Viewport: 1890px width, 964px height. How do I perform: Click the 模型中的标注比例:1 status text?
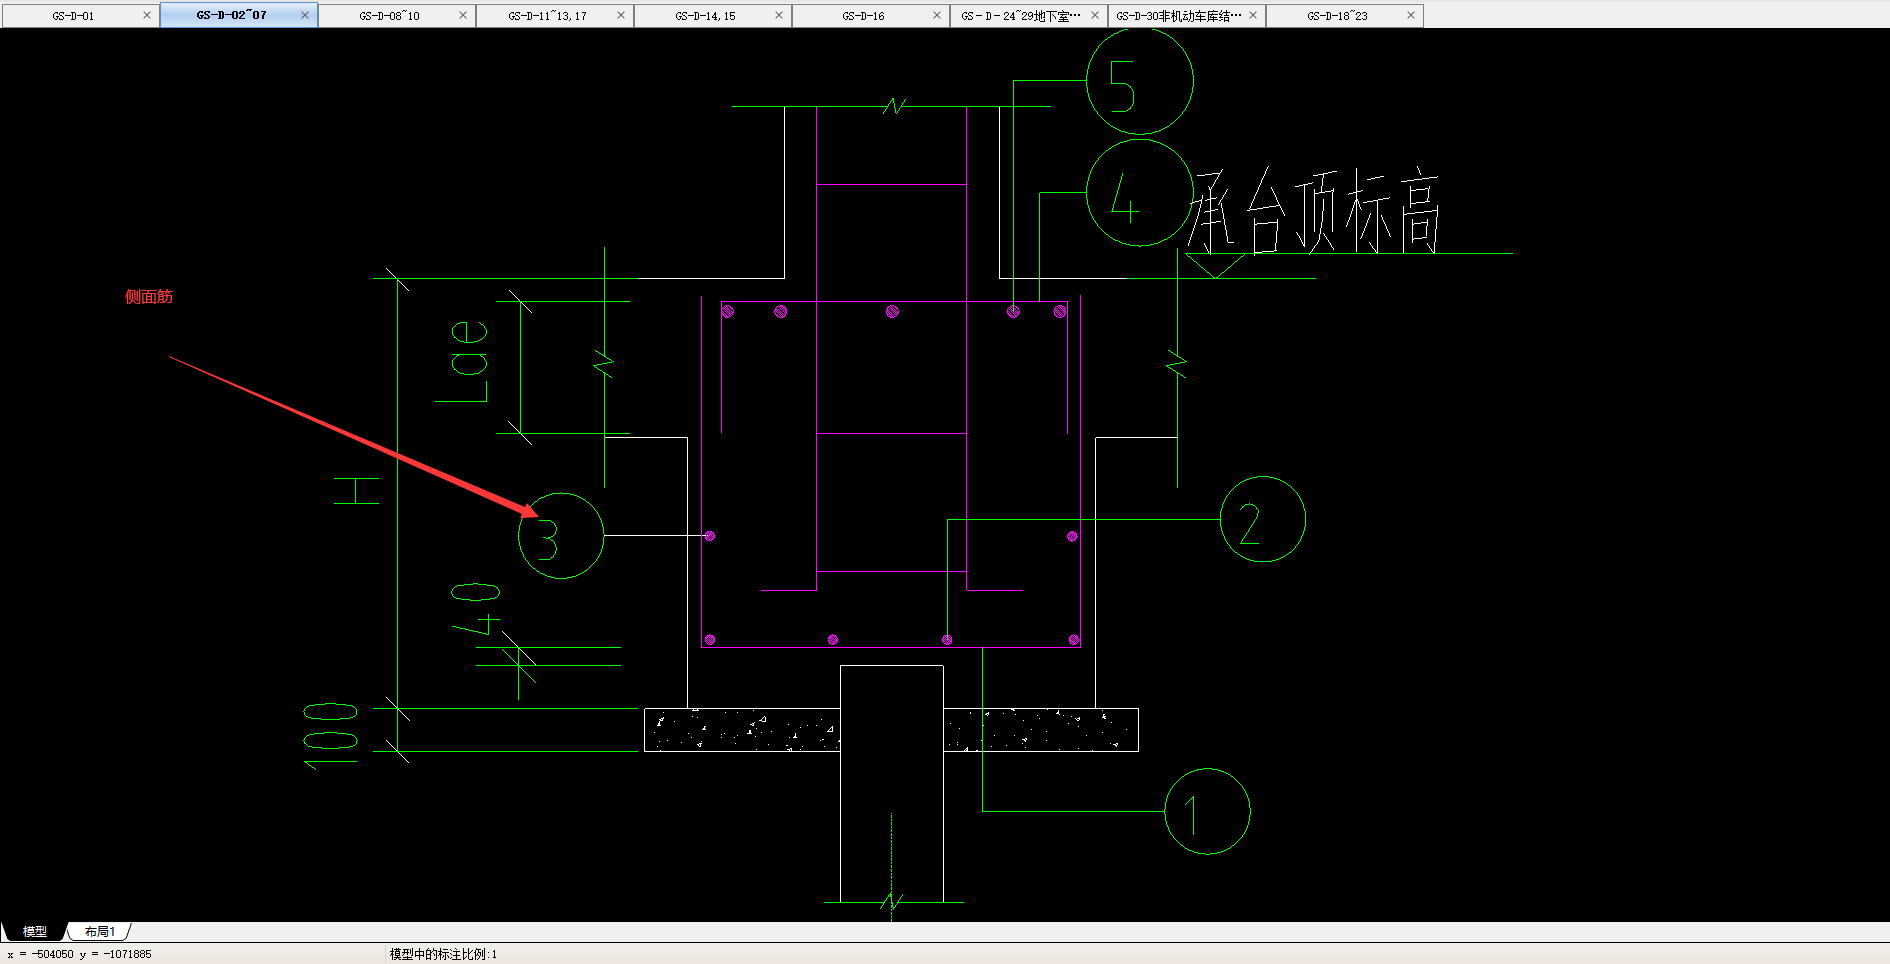pyautogui.click(x=443, y=954)
